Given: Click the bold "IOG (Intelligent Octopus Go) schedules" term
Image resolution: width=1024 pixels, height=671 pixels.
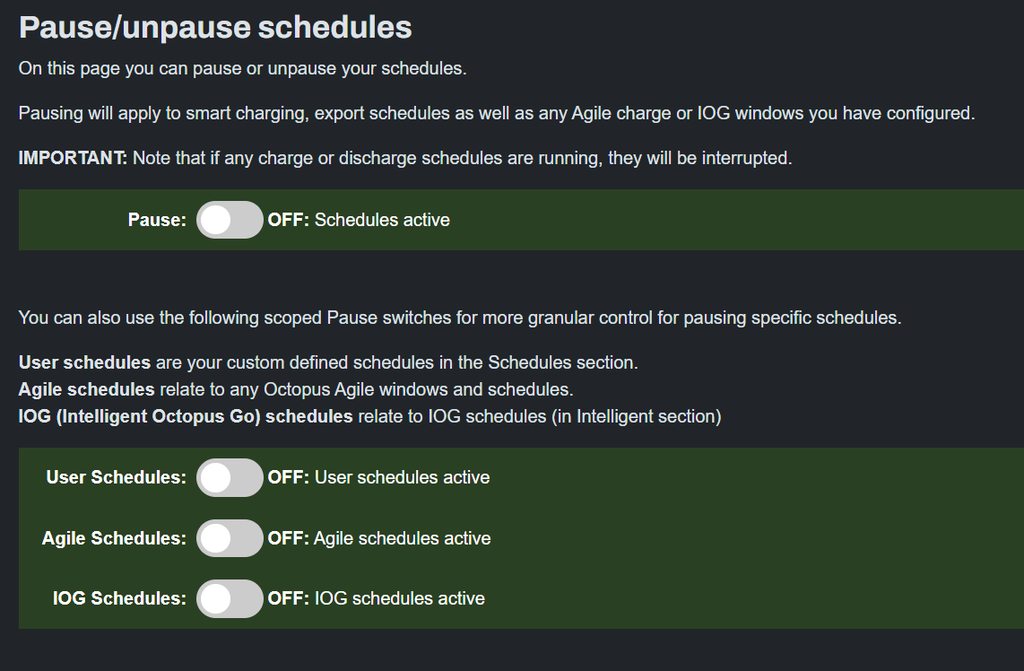Looking at the screenshot, I should [x=186, y=416].
